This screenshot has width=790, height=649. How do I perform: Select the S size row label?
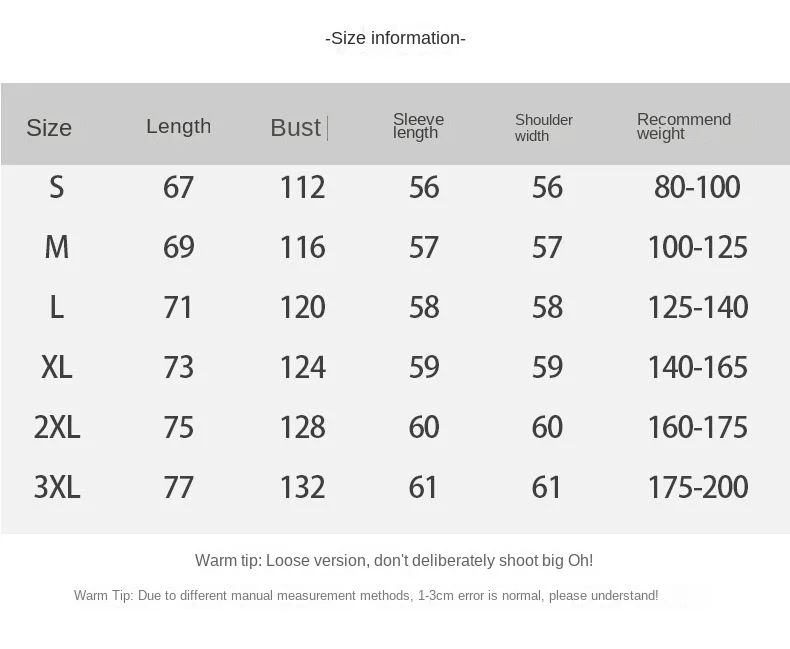pyautogui.click(x=56, y=187)
